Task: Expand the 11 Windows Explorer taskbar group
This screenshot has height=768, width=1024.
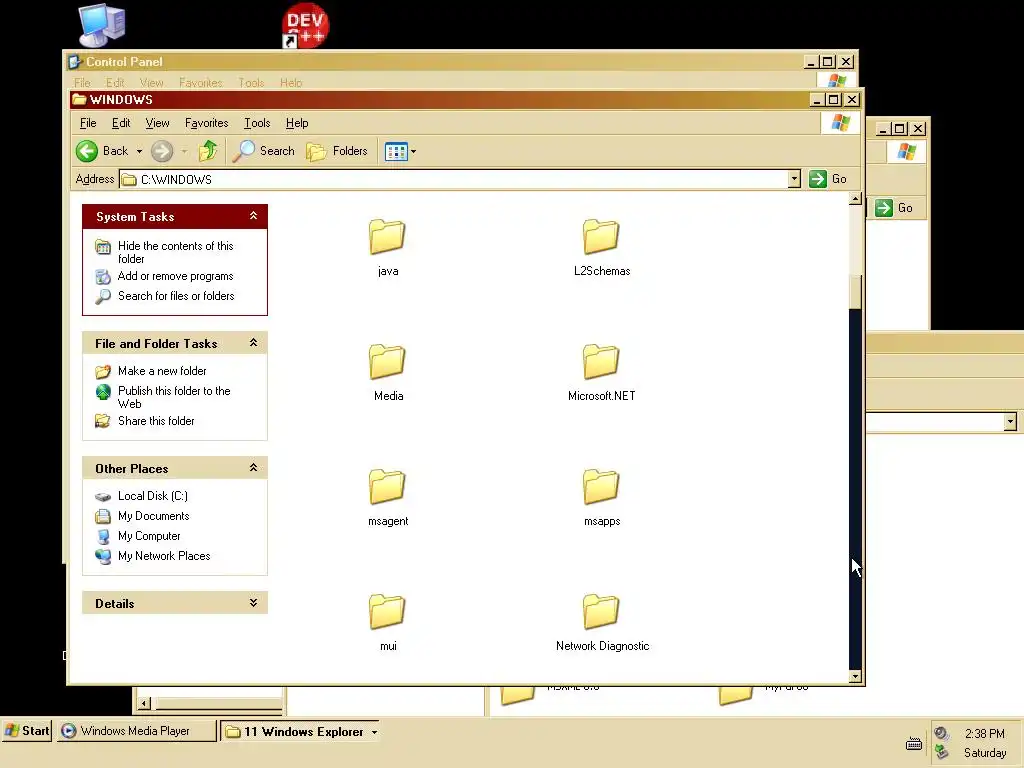Action: tap(374, 732)
